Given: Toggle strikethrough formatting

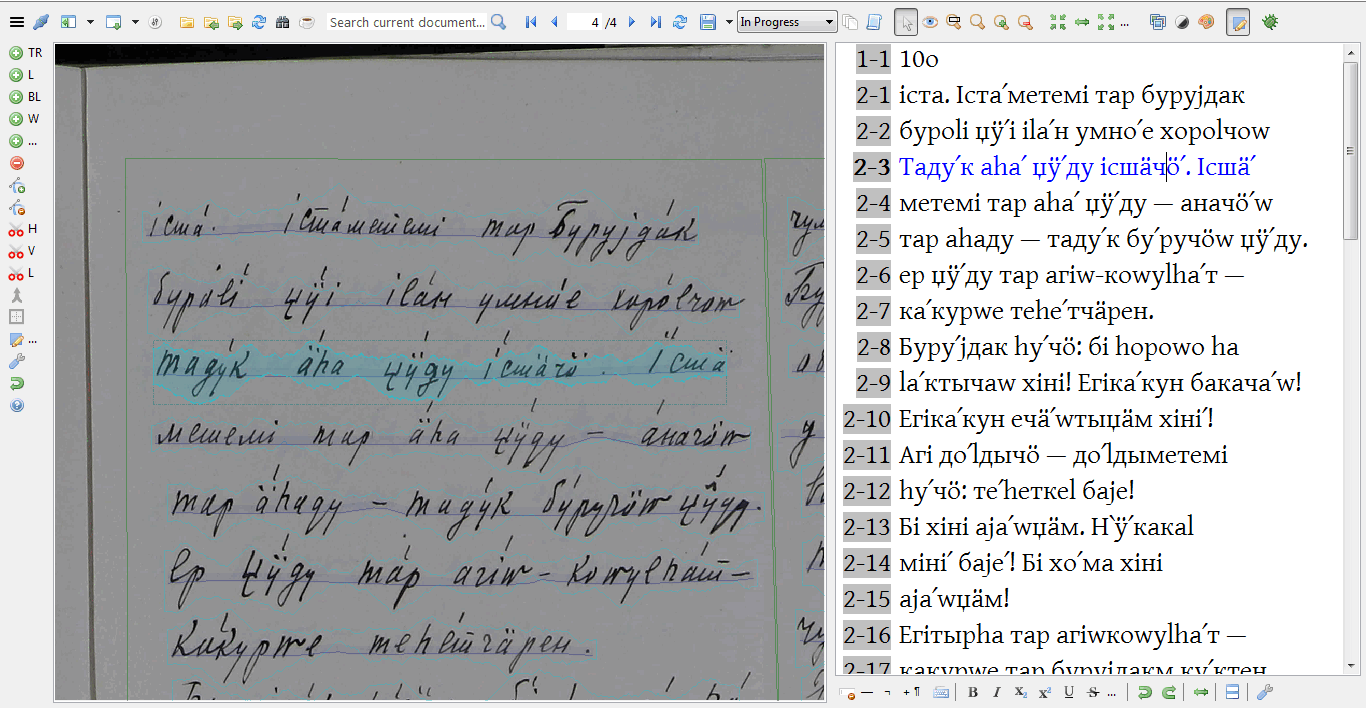Looking at the screenshot, I should click(x=1092, y=692).
